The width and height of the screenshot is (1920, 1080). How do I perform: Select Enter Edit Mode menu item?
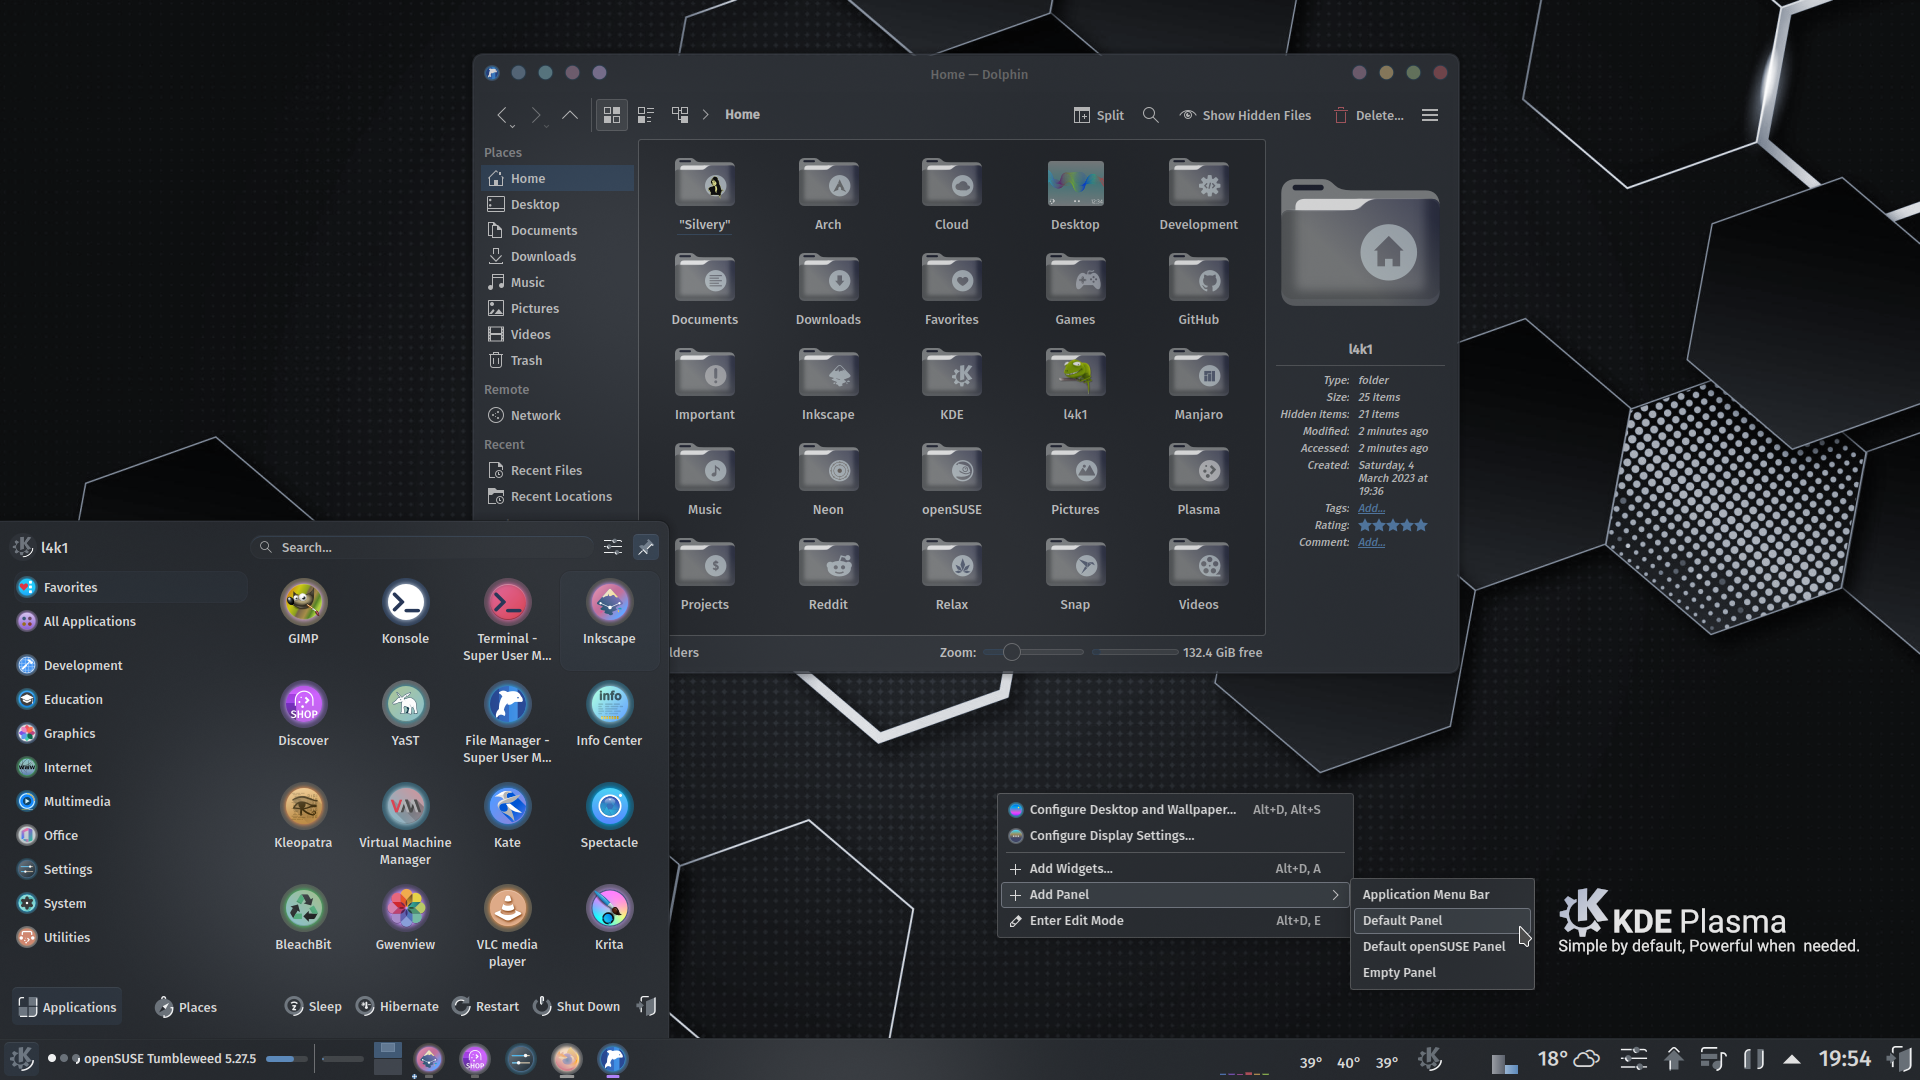click(1175, 921)
